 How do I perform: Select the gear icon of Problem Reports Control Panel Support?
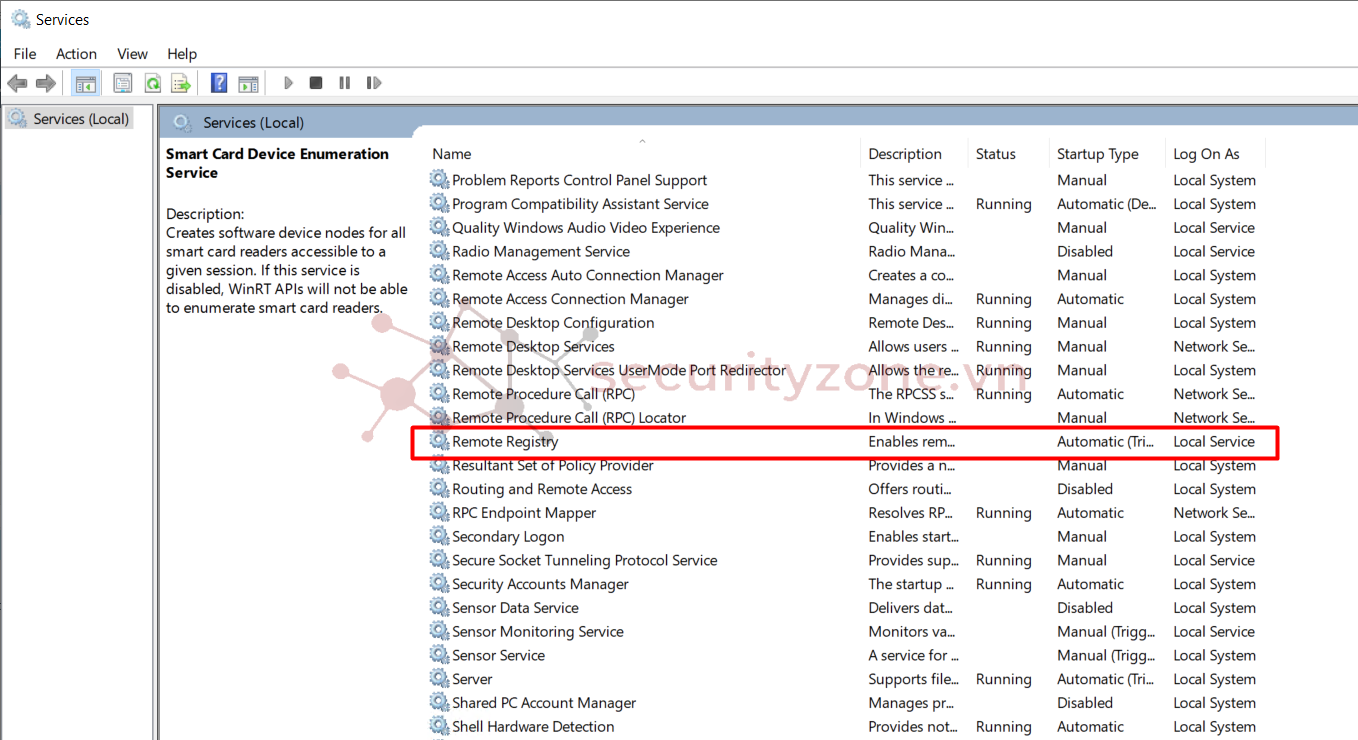pos(439,180)
